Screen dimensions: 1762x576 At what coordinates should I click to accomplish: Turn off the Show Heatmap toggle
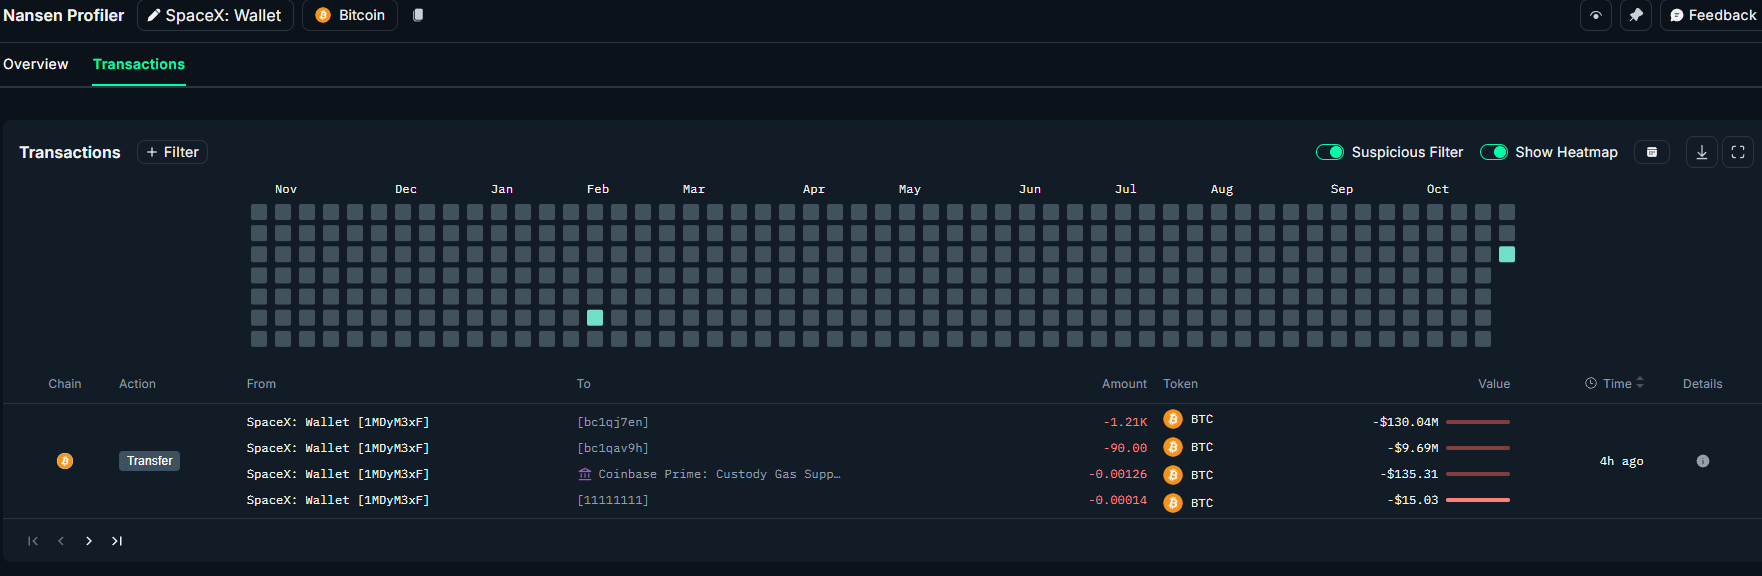click(1493, 152)
